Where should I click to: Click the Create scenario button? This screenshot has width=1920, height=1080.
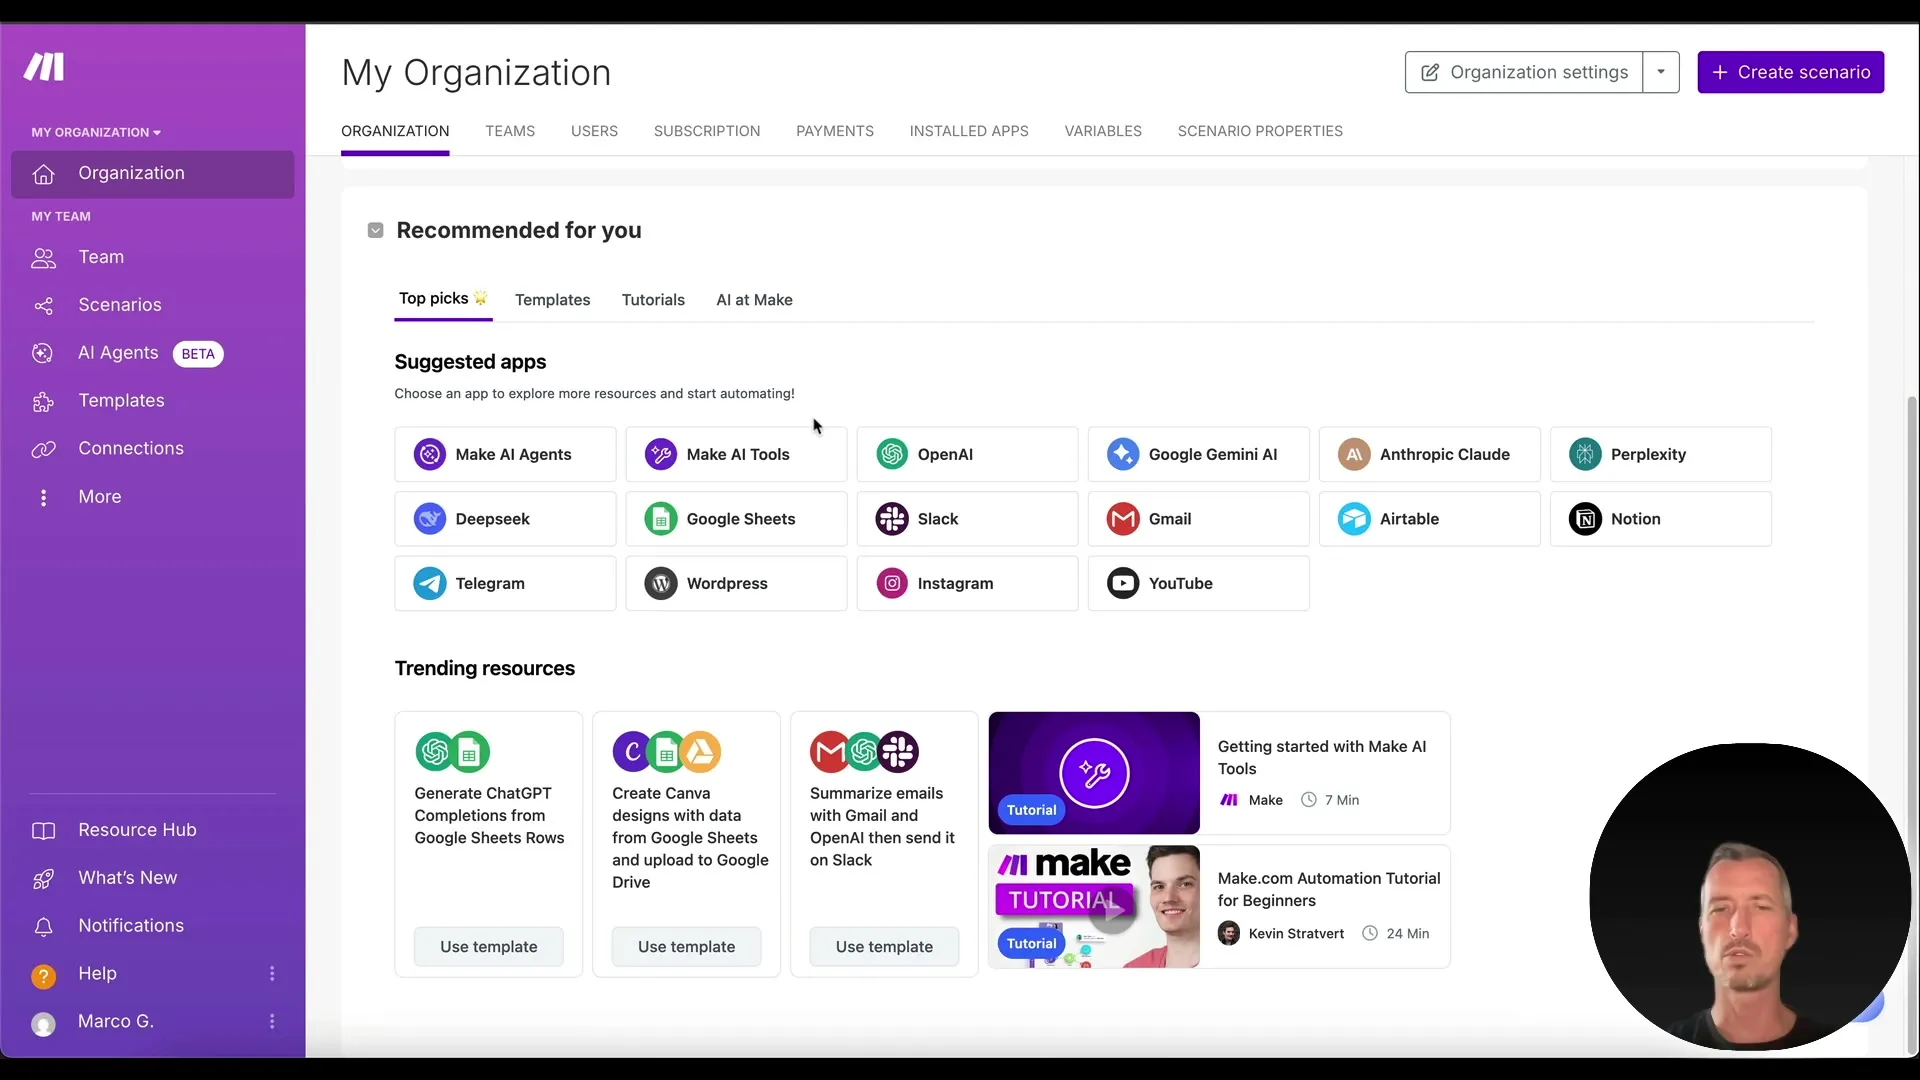click(1790, 72)
